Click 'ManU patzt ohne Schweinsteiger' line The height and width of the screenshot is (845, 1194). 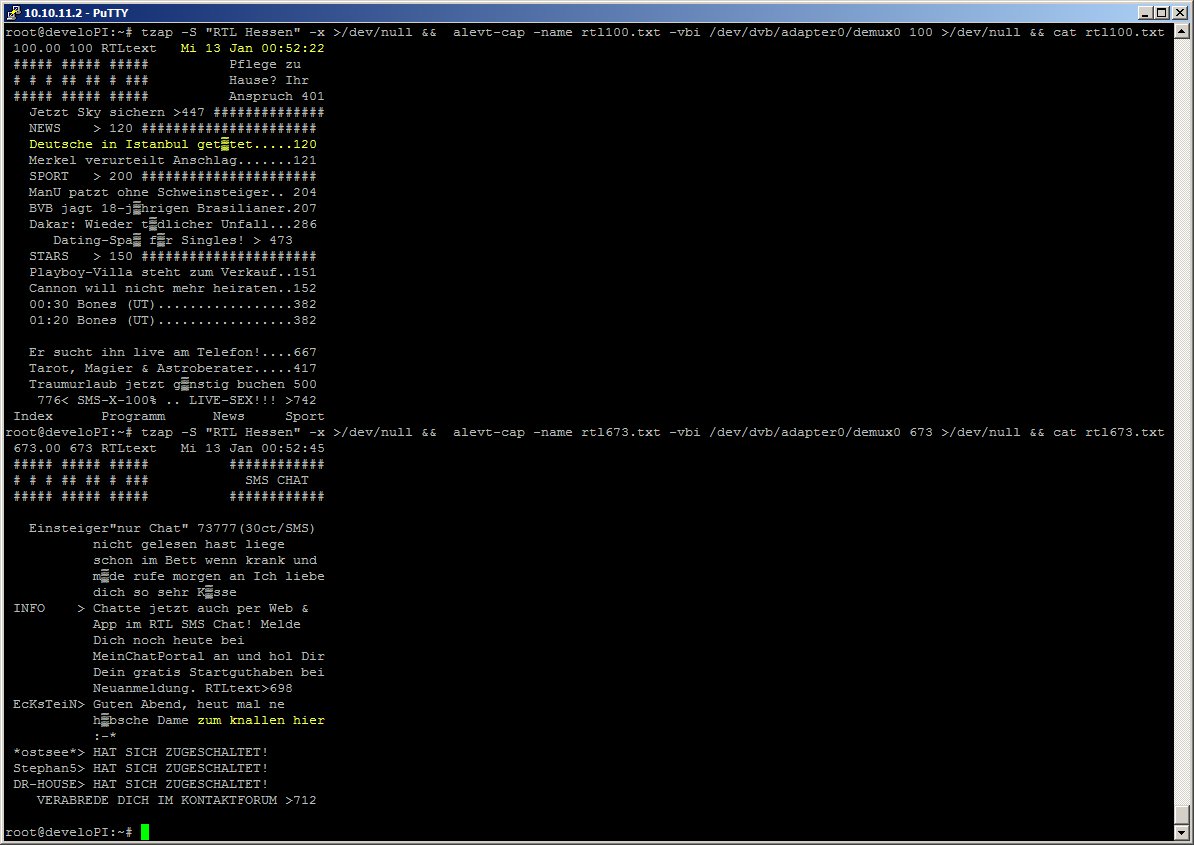click(x=173, y=192)
